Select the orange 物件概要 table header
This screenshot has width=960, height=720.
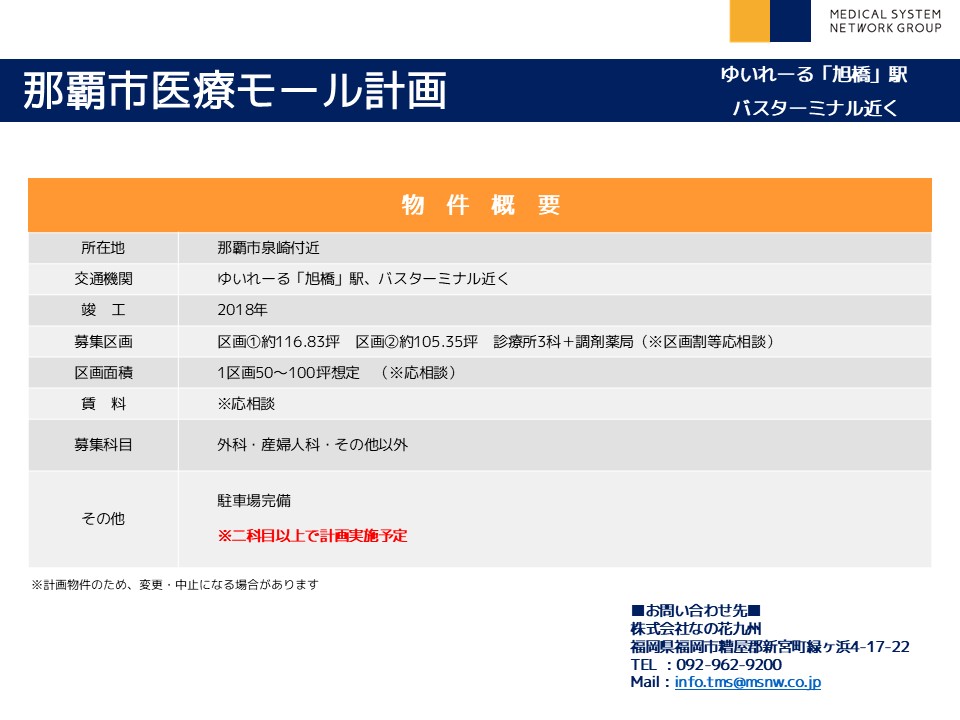(480, 205)
